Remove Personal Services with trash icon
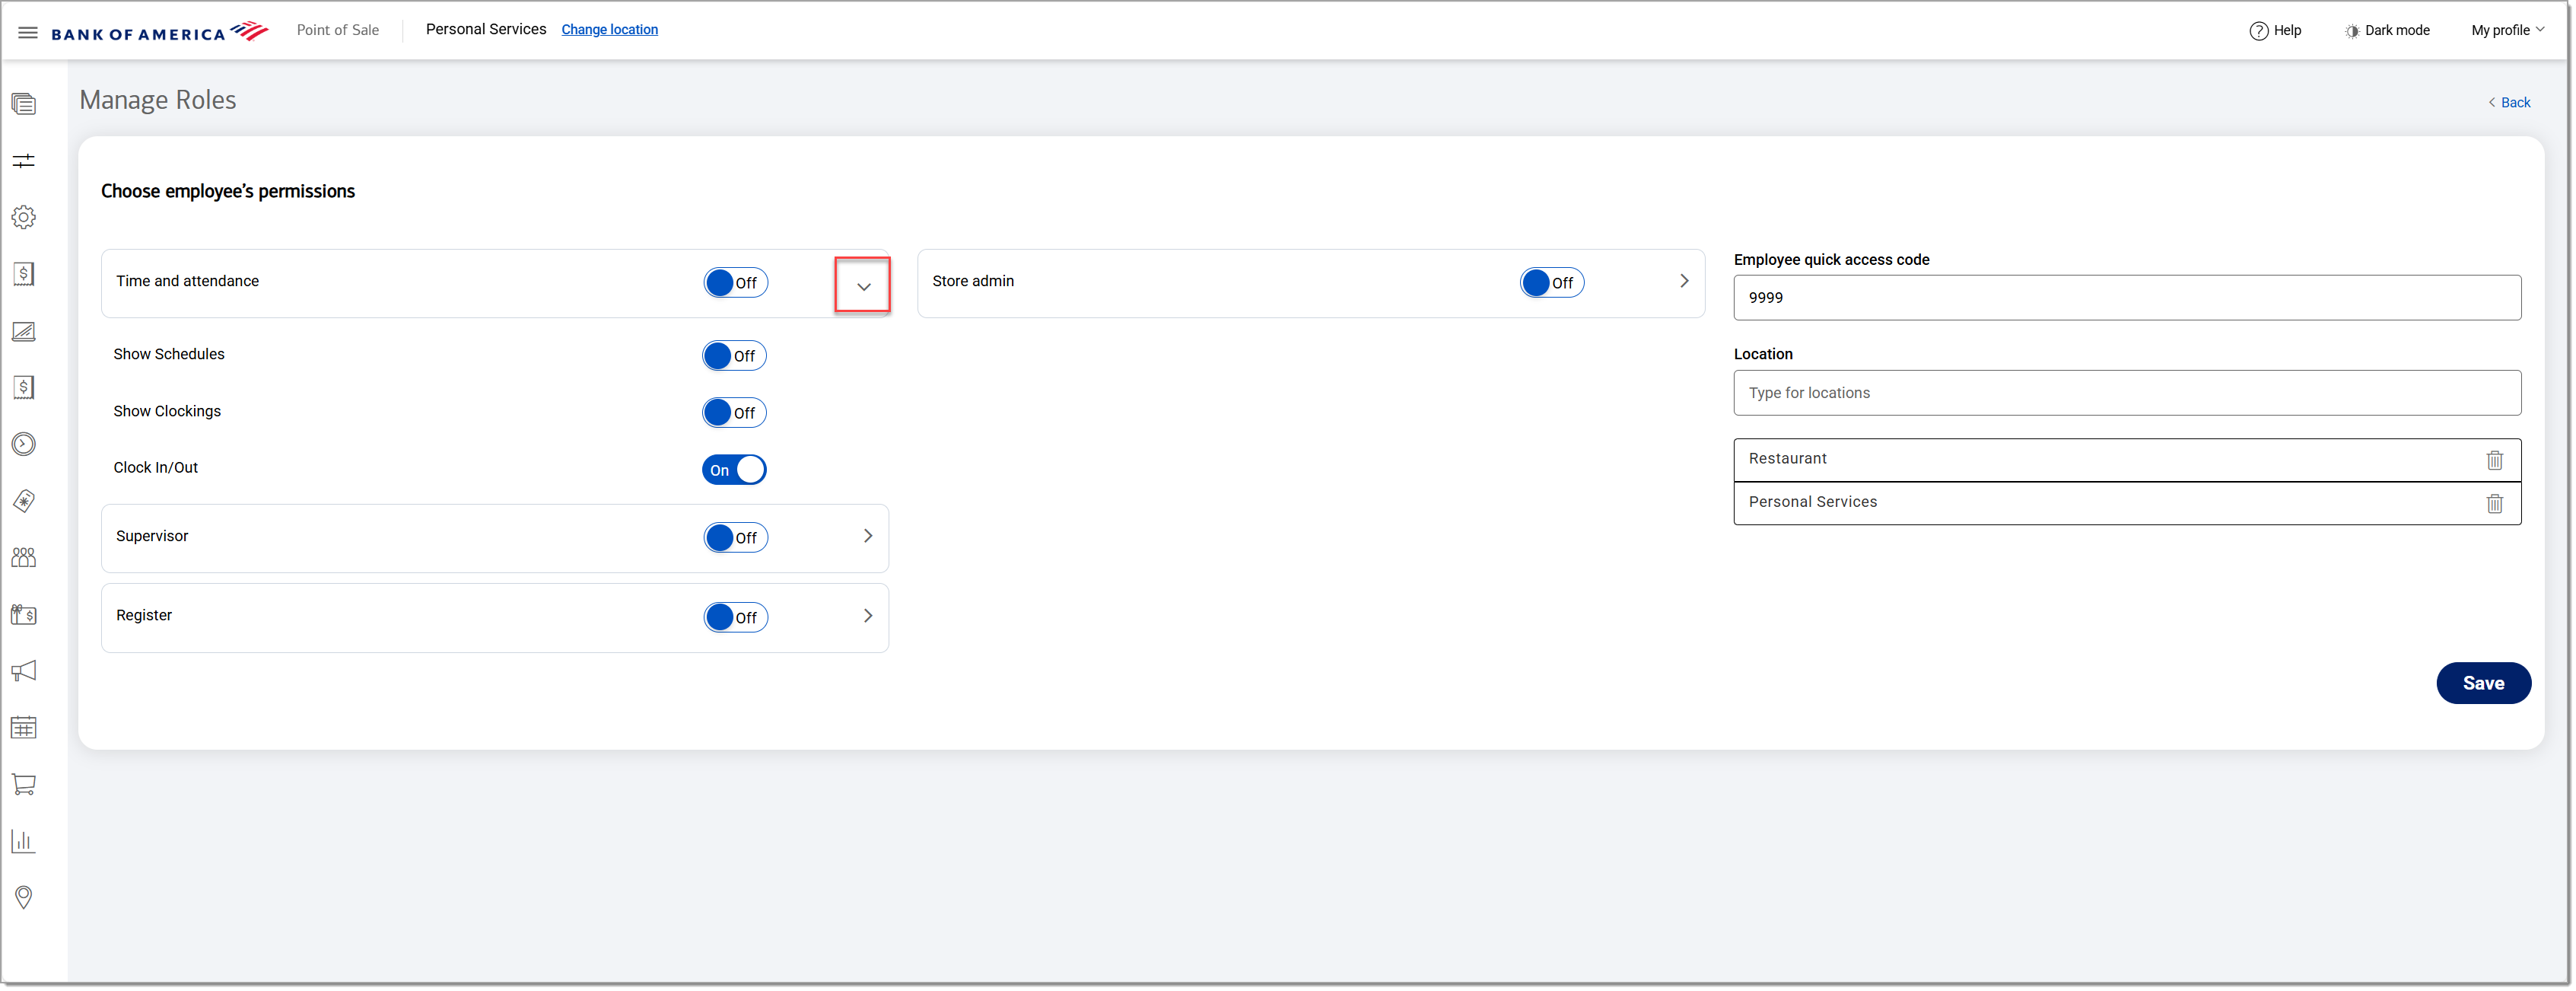This screenshot has width=2576, height=991. 2494,503
